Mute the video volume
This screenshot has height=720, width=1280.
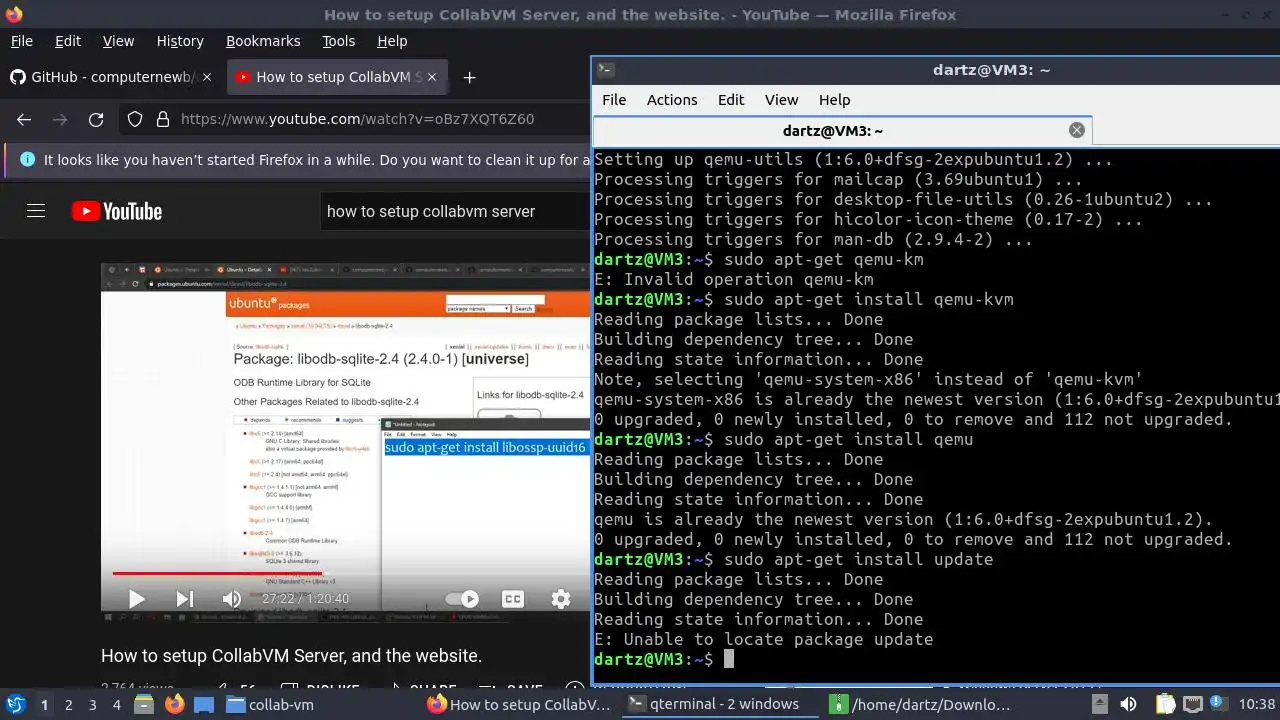[231, 599]
